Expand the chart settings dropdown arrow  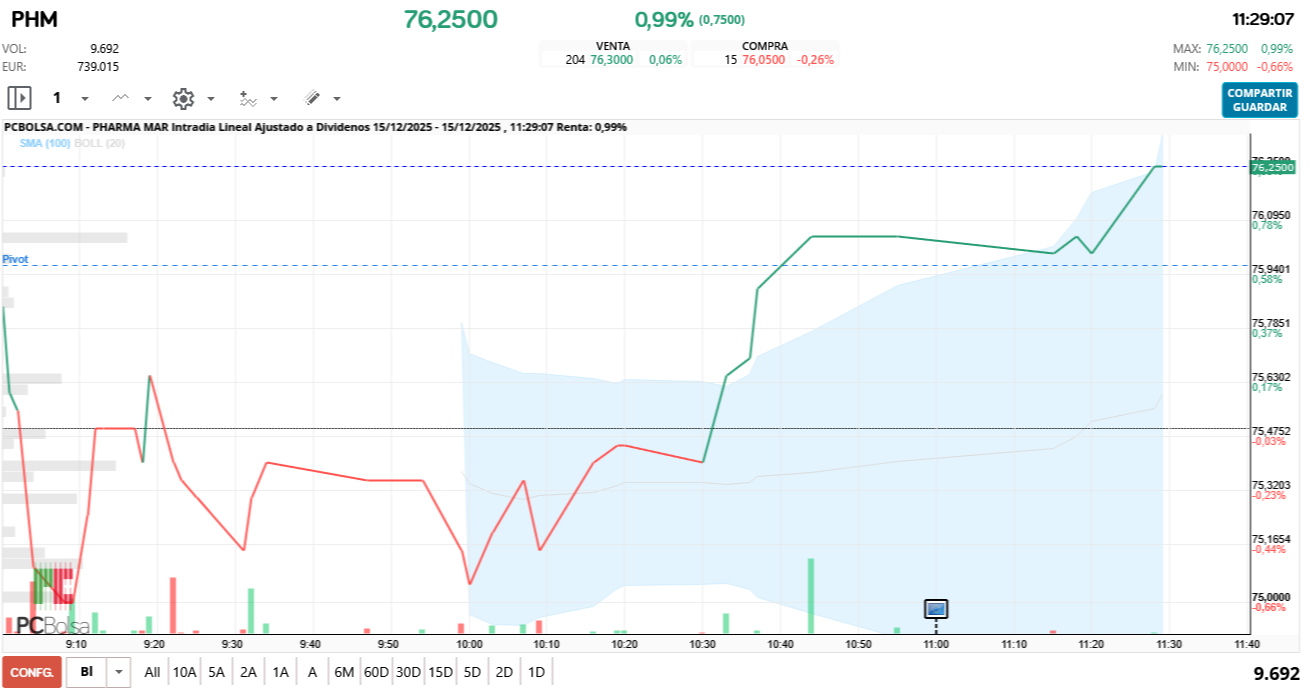coord(211,99)
